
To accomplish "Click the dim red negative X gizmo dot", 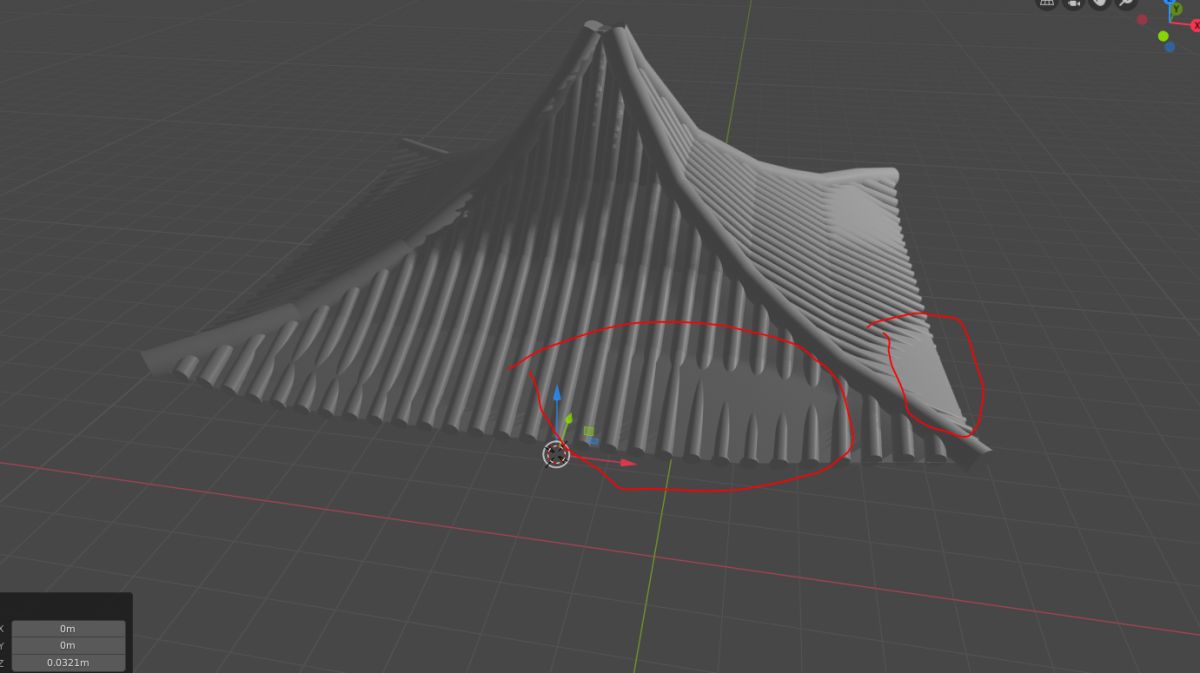I will [x=1142, y=19].
